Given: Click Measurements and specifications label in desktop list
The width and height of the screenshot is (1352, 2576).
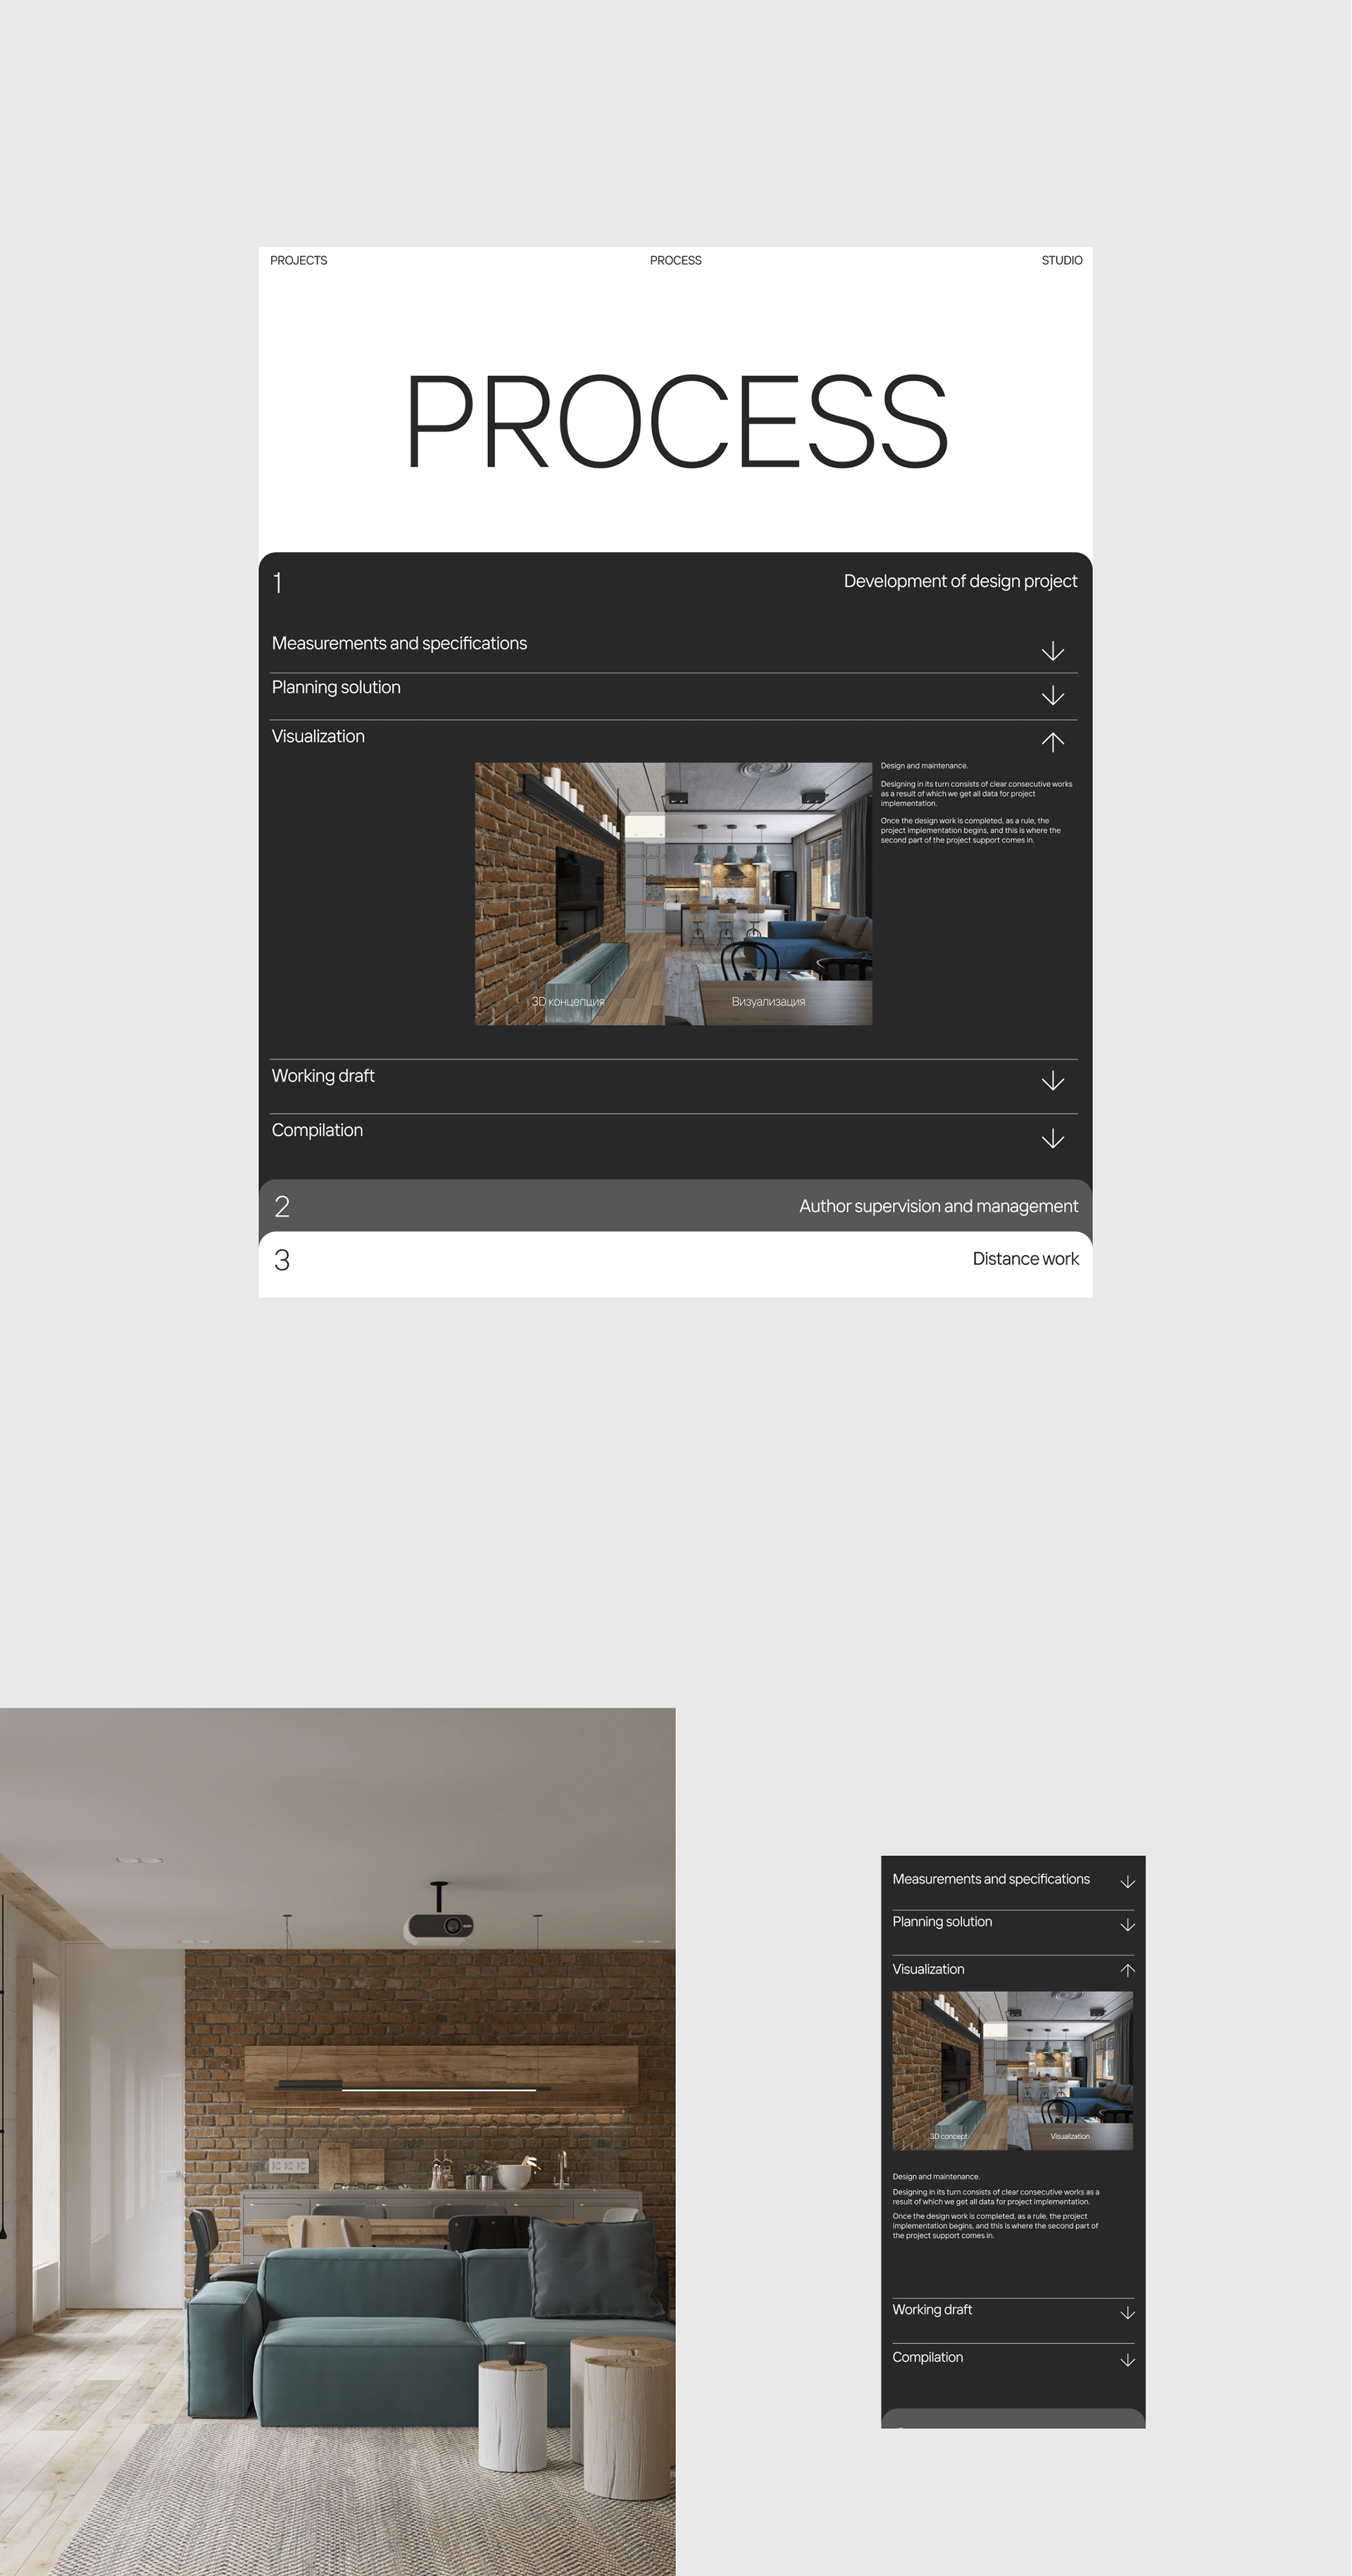Looking at the screenshot, I should point(399,643).
